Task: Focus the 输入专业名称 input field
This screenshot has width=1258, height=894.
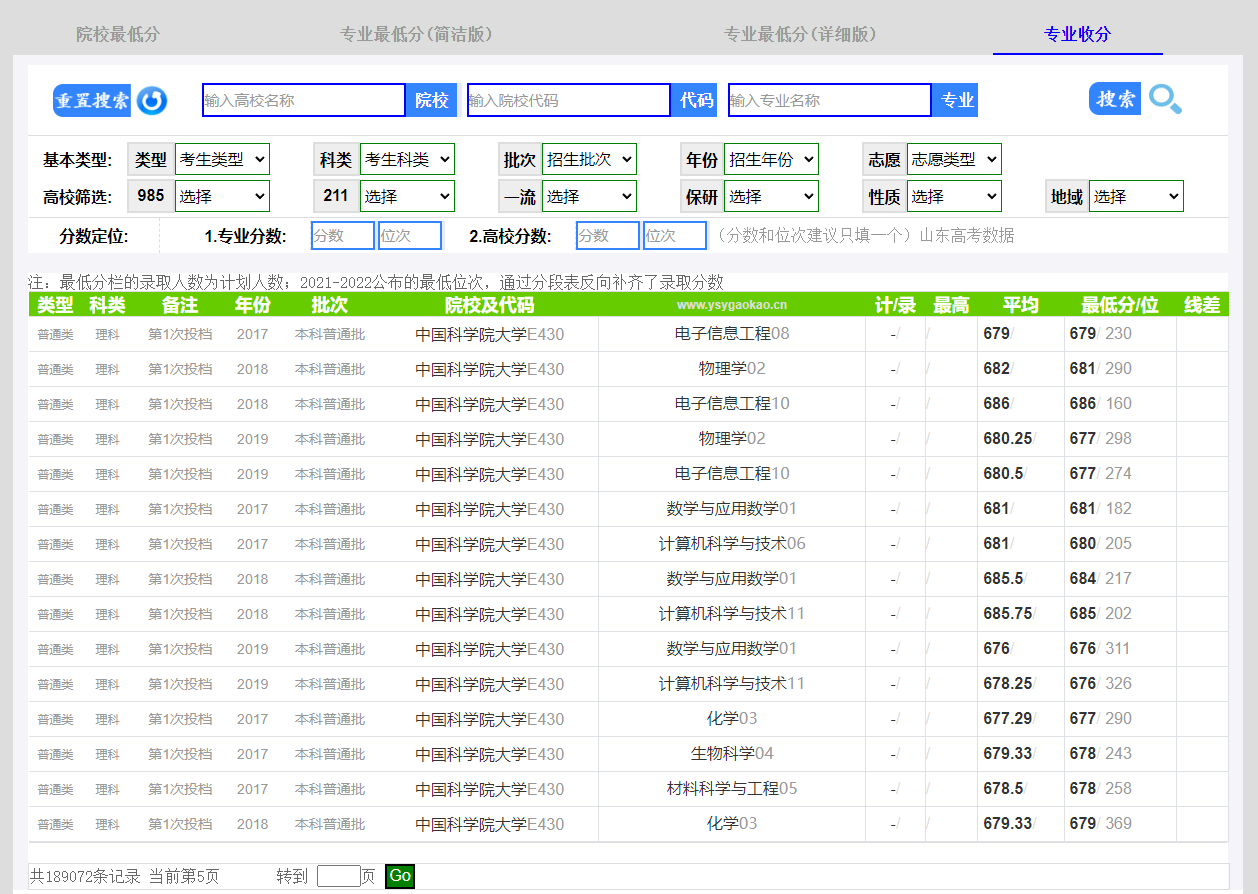Action: (x=830, y=100)
